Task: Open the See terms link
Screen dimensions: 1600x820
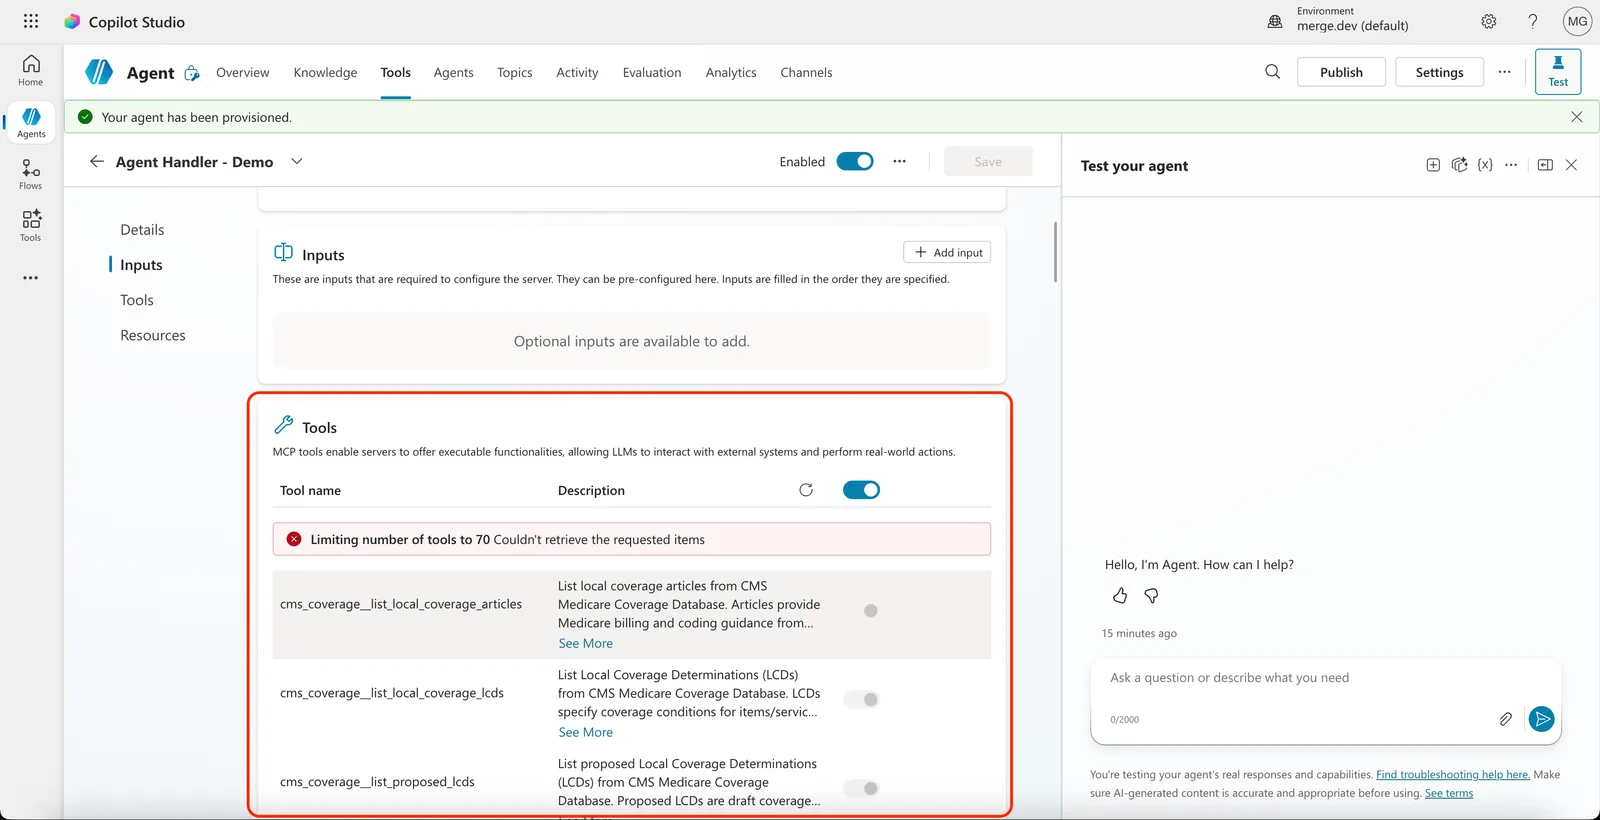Action: [x=1449, y=794]
